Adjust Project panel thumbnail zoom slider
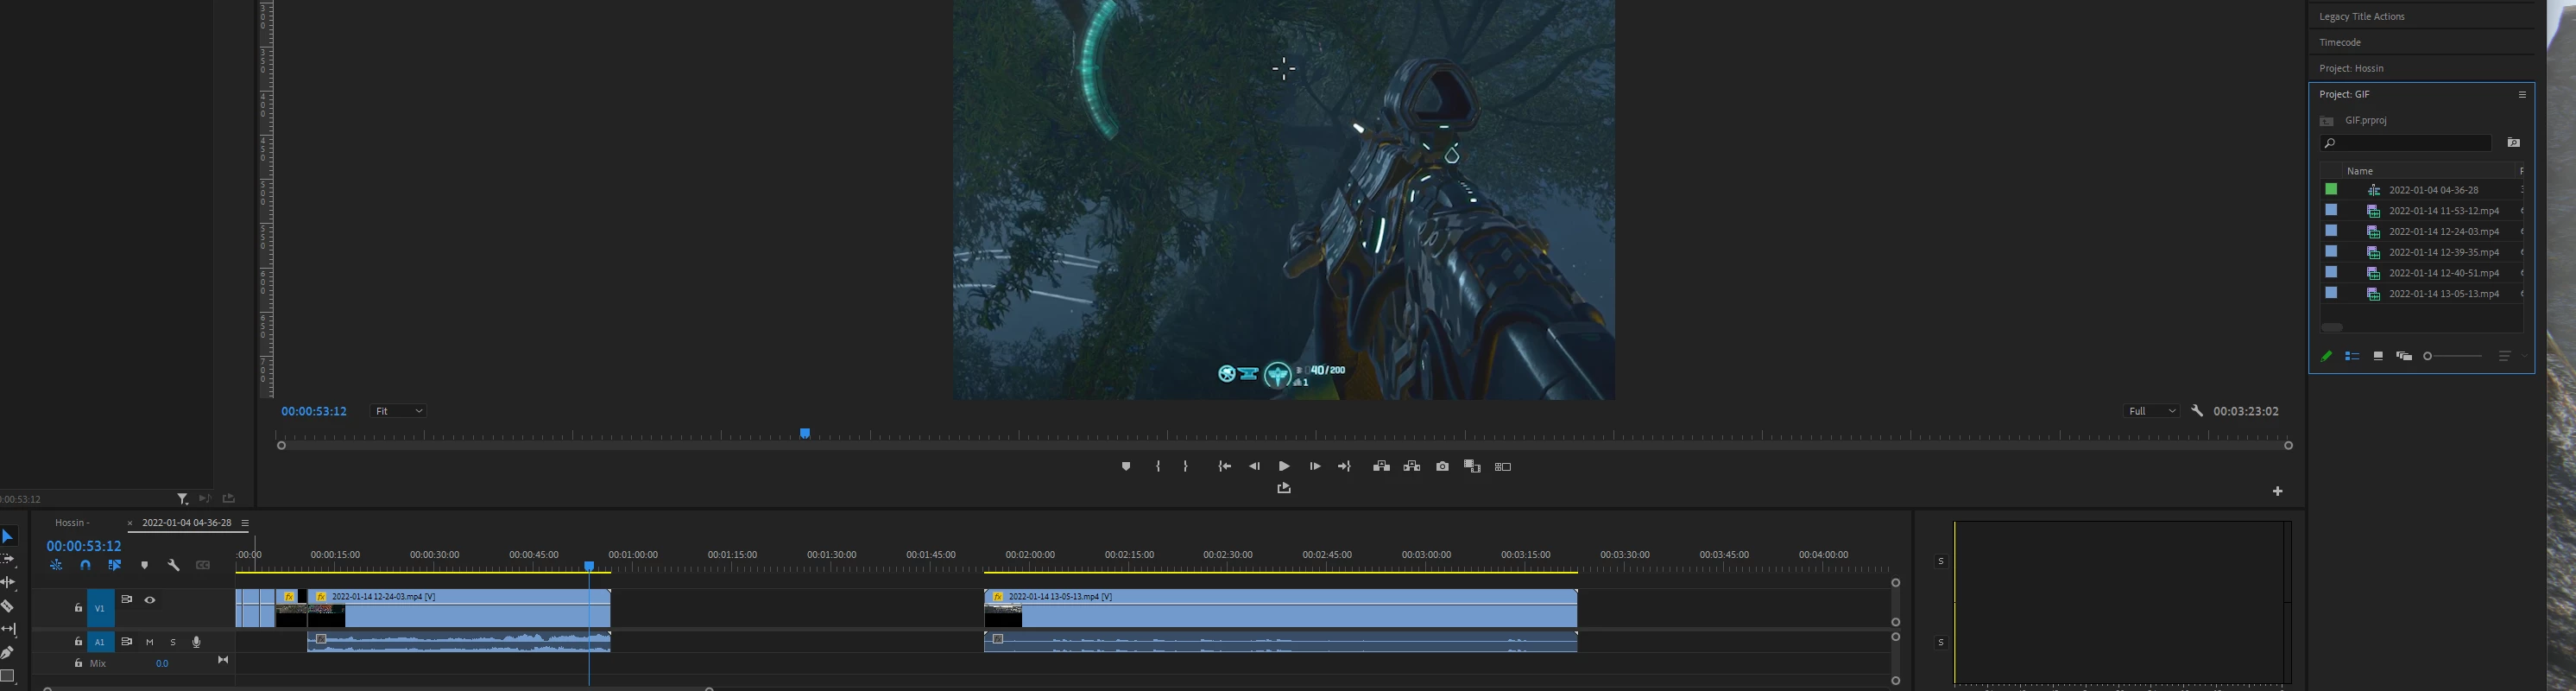Image resolution: width=2576 pixels, height=691 pixels. tap(2454, 356)
